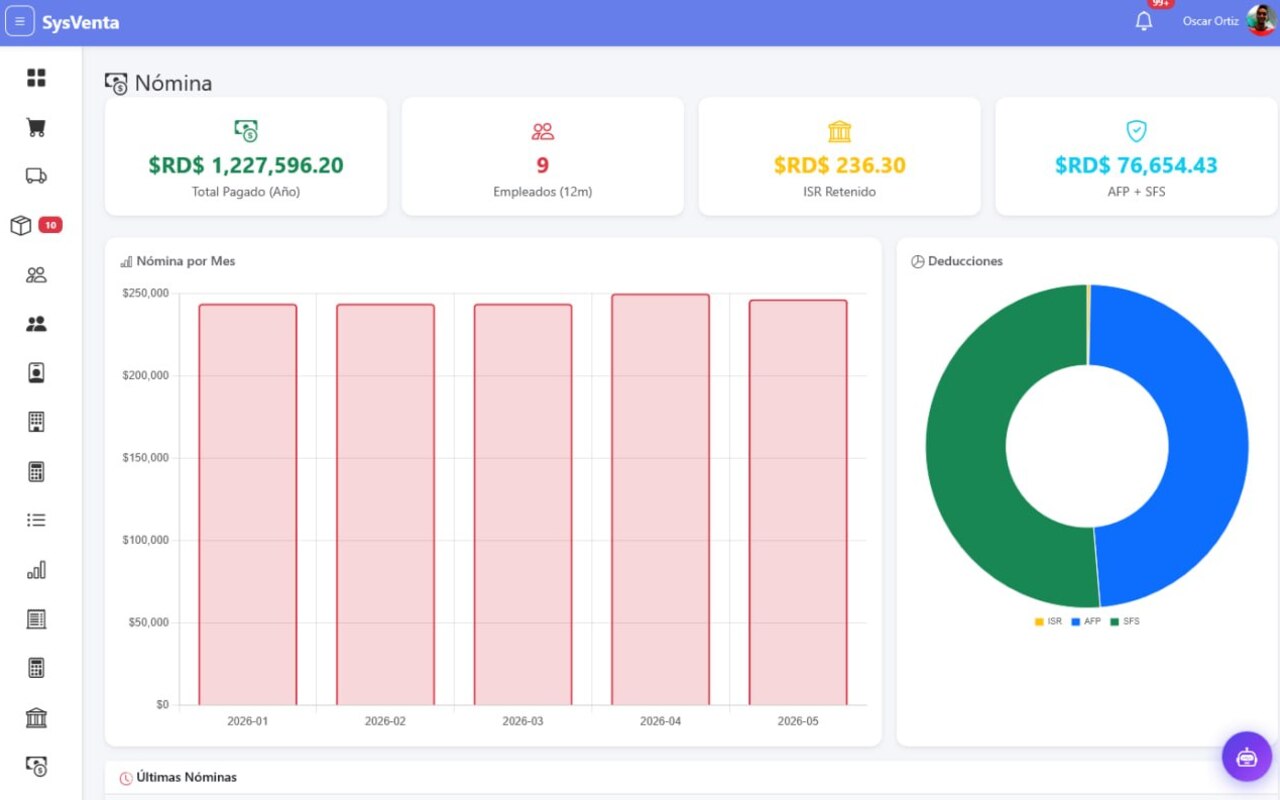The height and width of the screenshot is (800, 1280).
Task: Open the delivery truck sidebar icon
Action: pyautogui.click(x=36, y=176)
